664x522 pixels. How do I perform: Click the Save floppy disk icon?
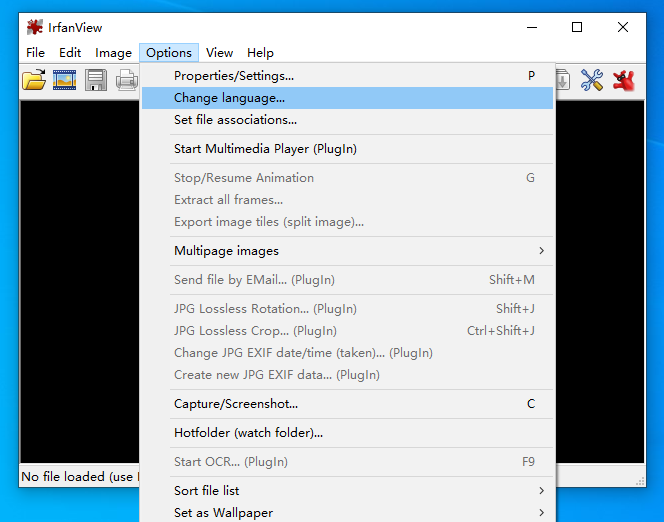pyautogui.click(x=96, y=81)
